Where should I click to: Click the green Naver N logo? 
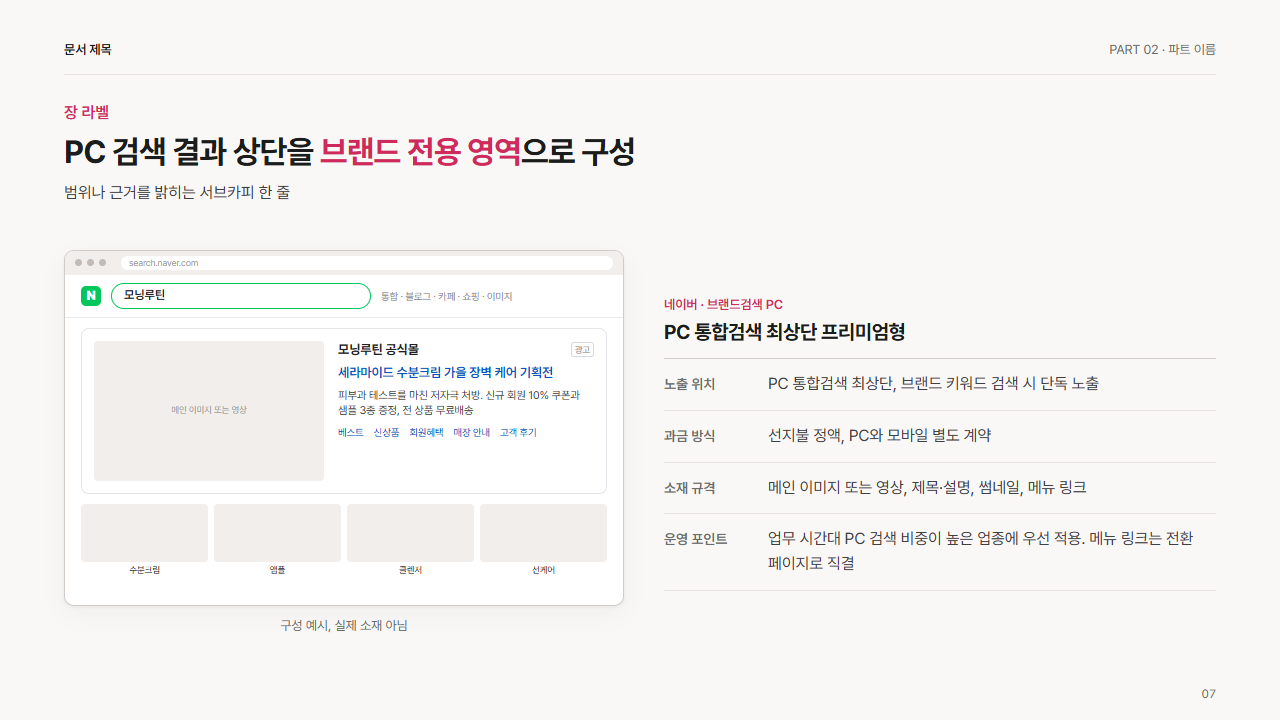pyautogui.click(x=91, y=296)
